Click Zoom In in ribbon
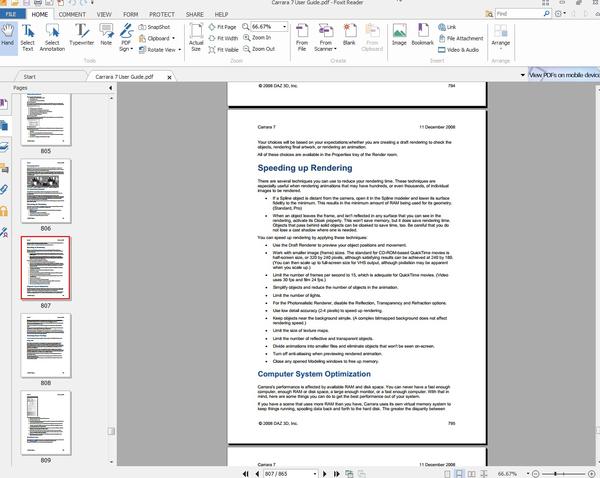 257,38
